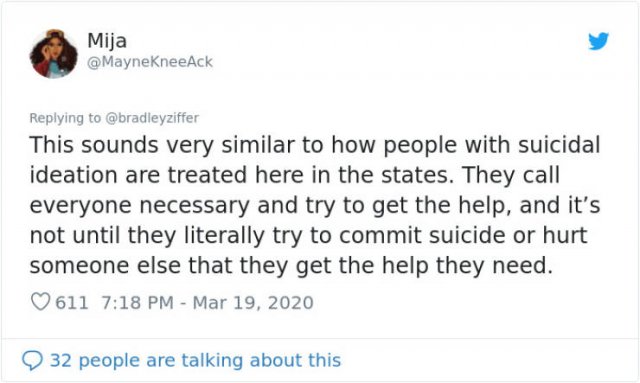Image resolution: width=640 pixels, height=383 pixels.
Task: Click the last line ending "they need."
Action: point(291,266)
